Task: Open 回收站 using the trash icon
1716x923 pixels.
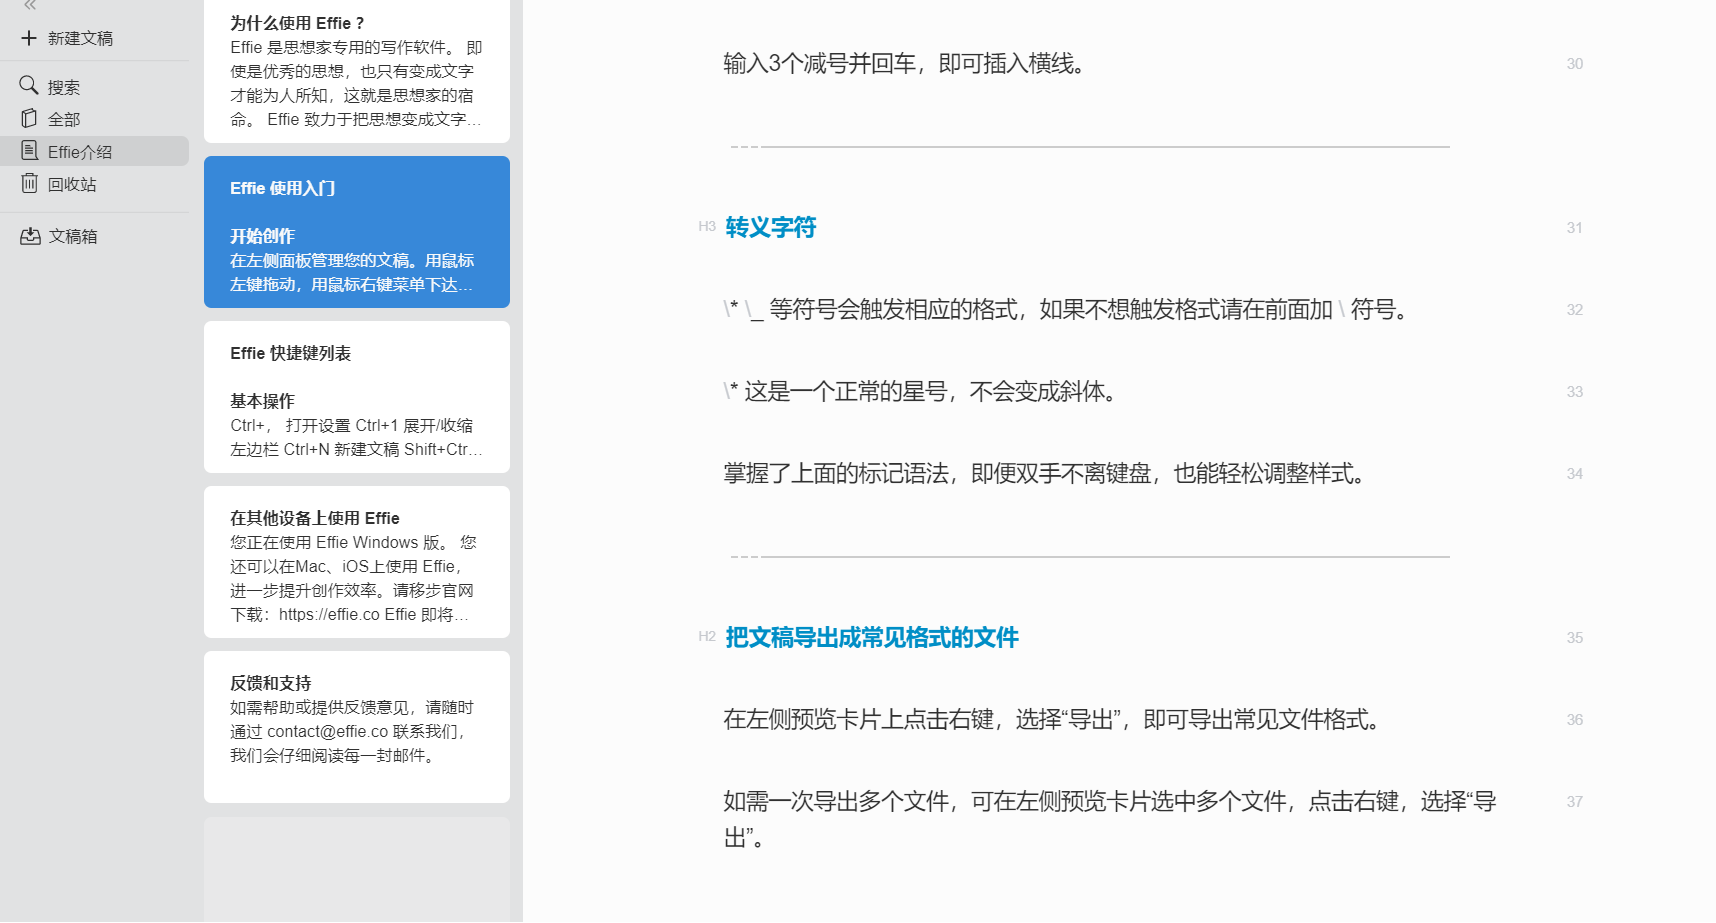Action: coord(27,184)
